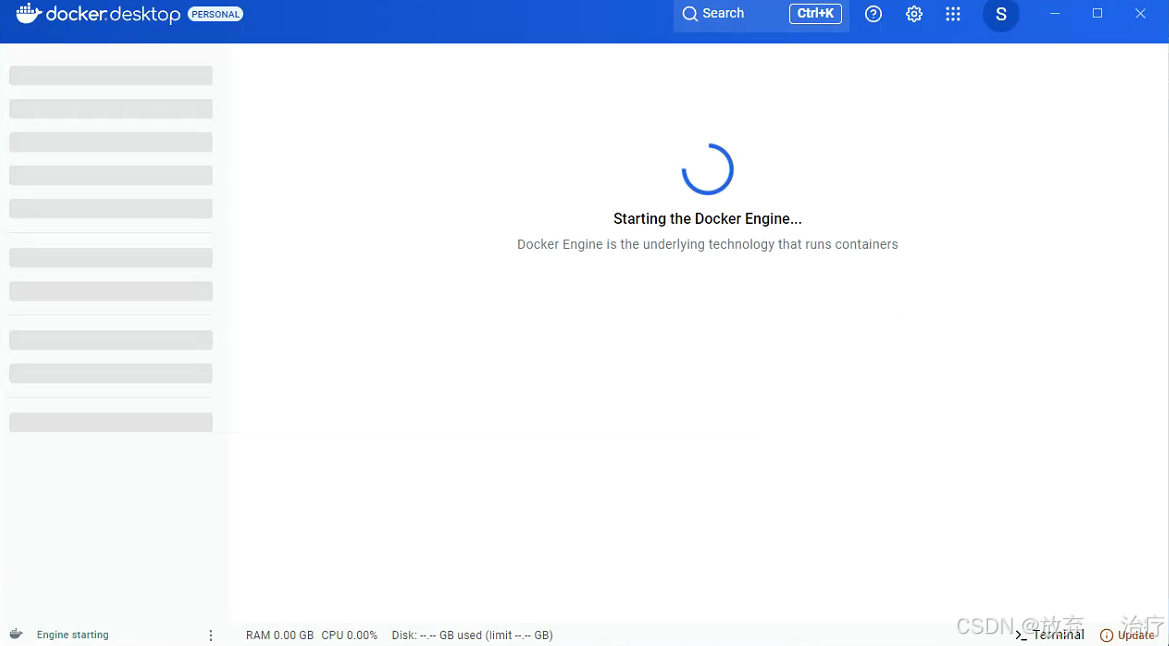The width and height of the screenshot is (1169, 646).
Task: Open the Terminal from the status bar
Action: point(1050,635)
